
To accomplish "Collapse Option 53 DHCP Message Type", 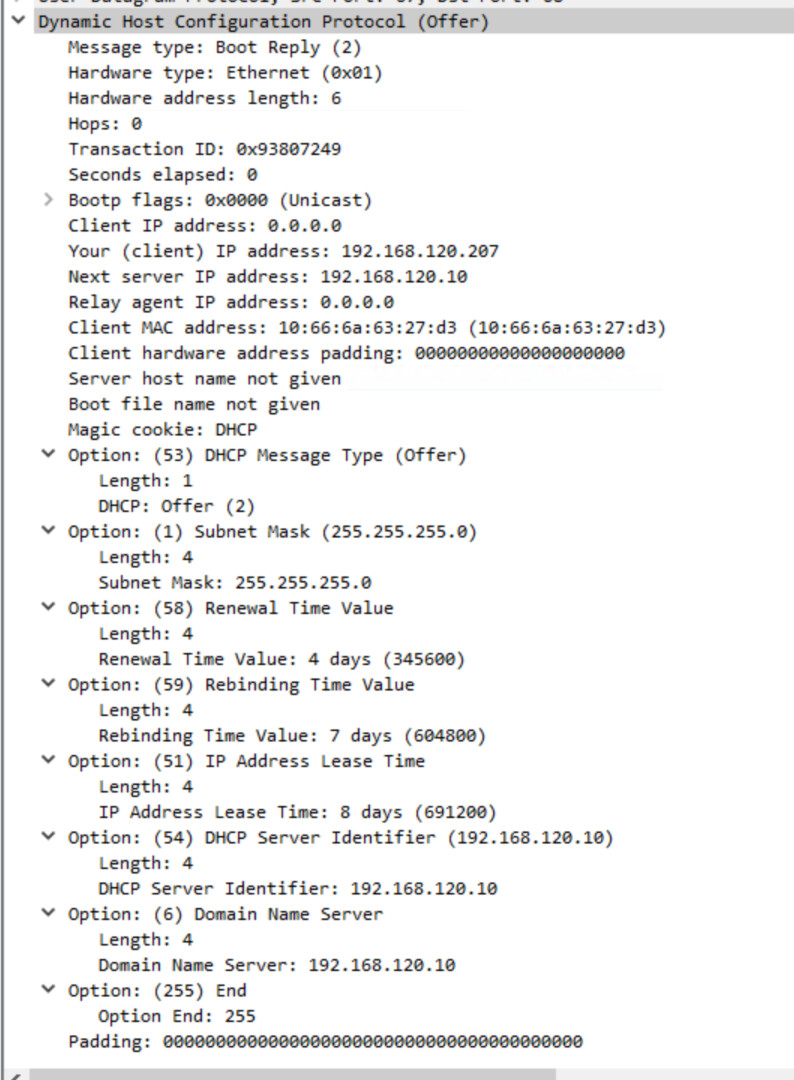I will 48,455.
